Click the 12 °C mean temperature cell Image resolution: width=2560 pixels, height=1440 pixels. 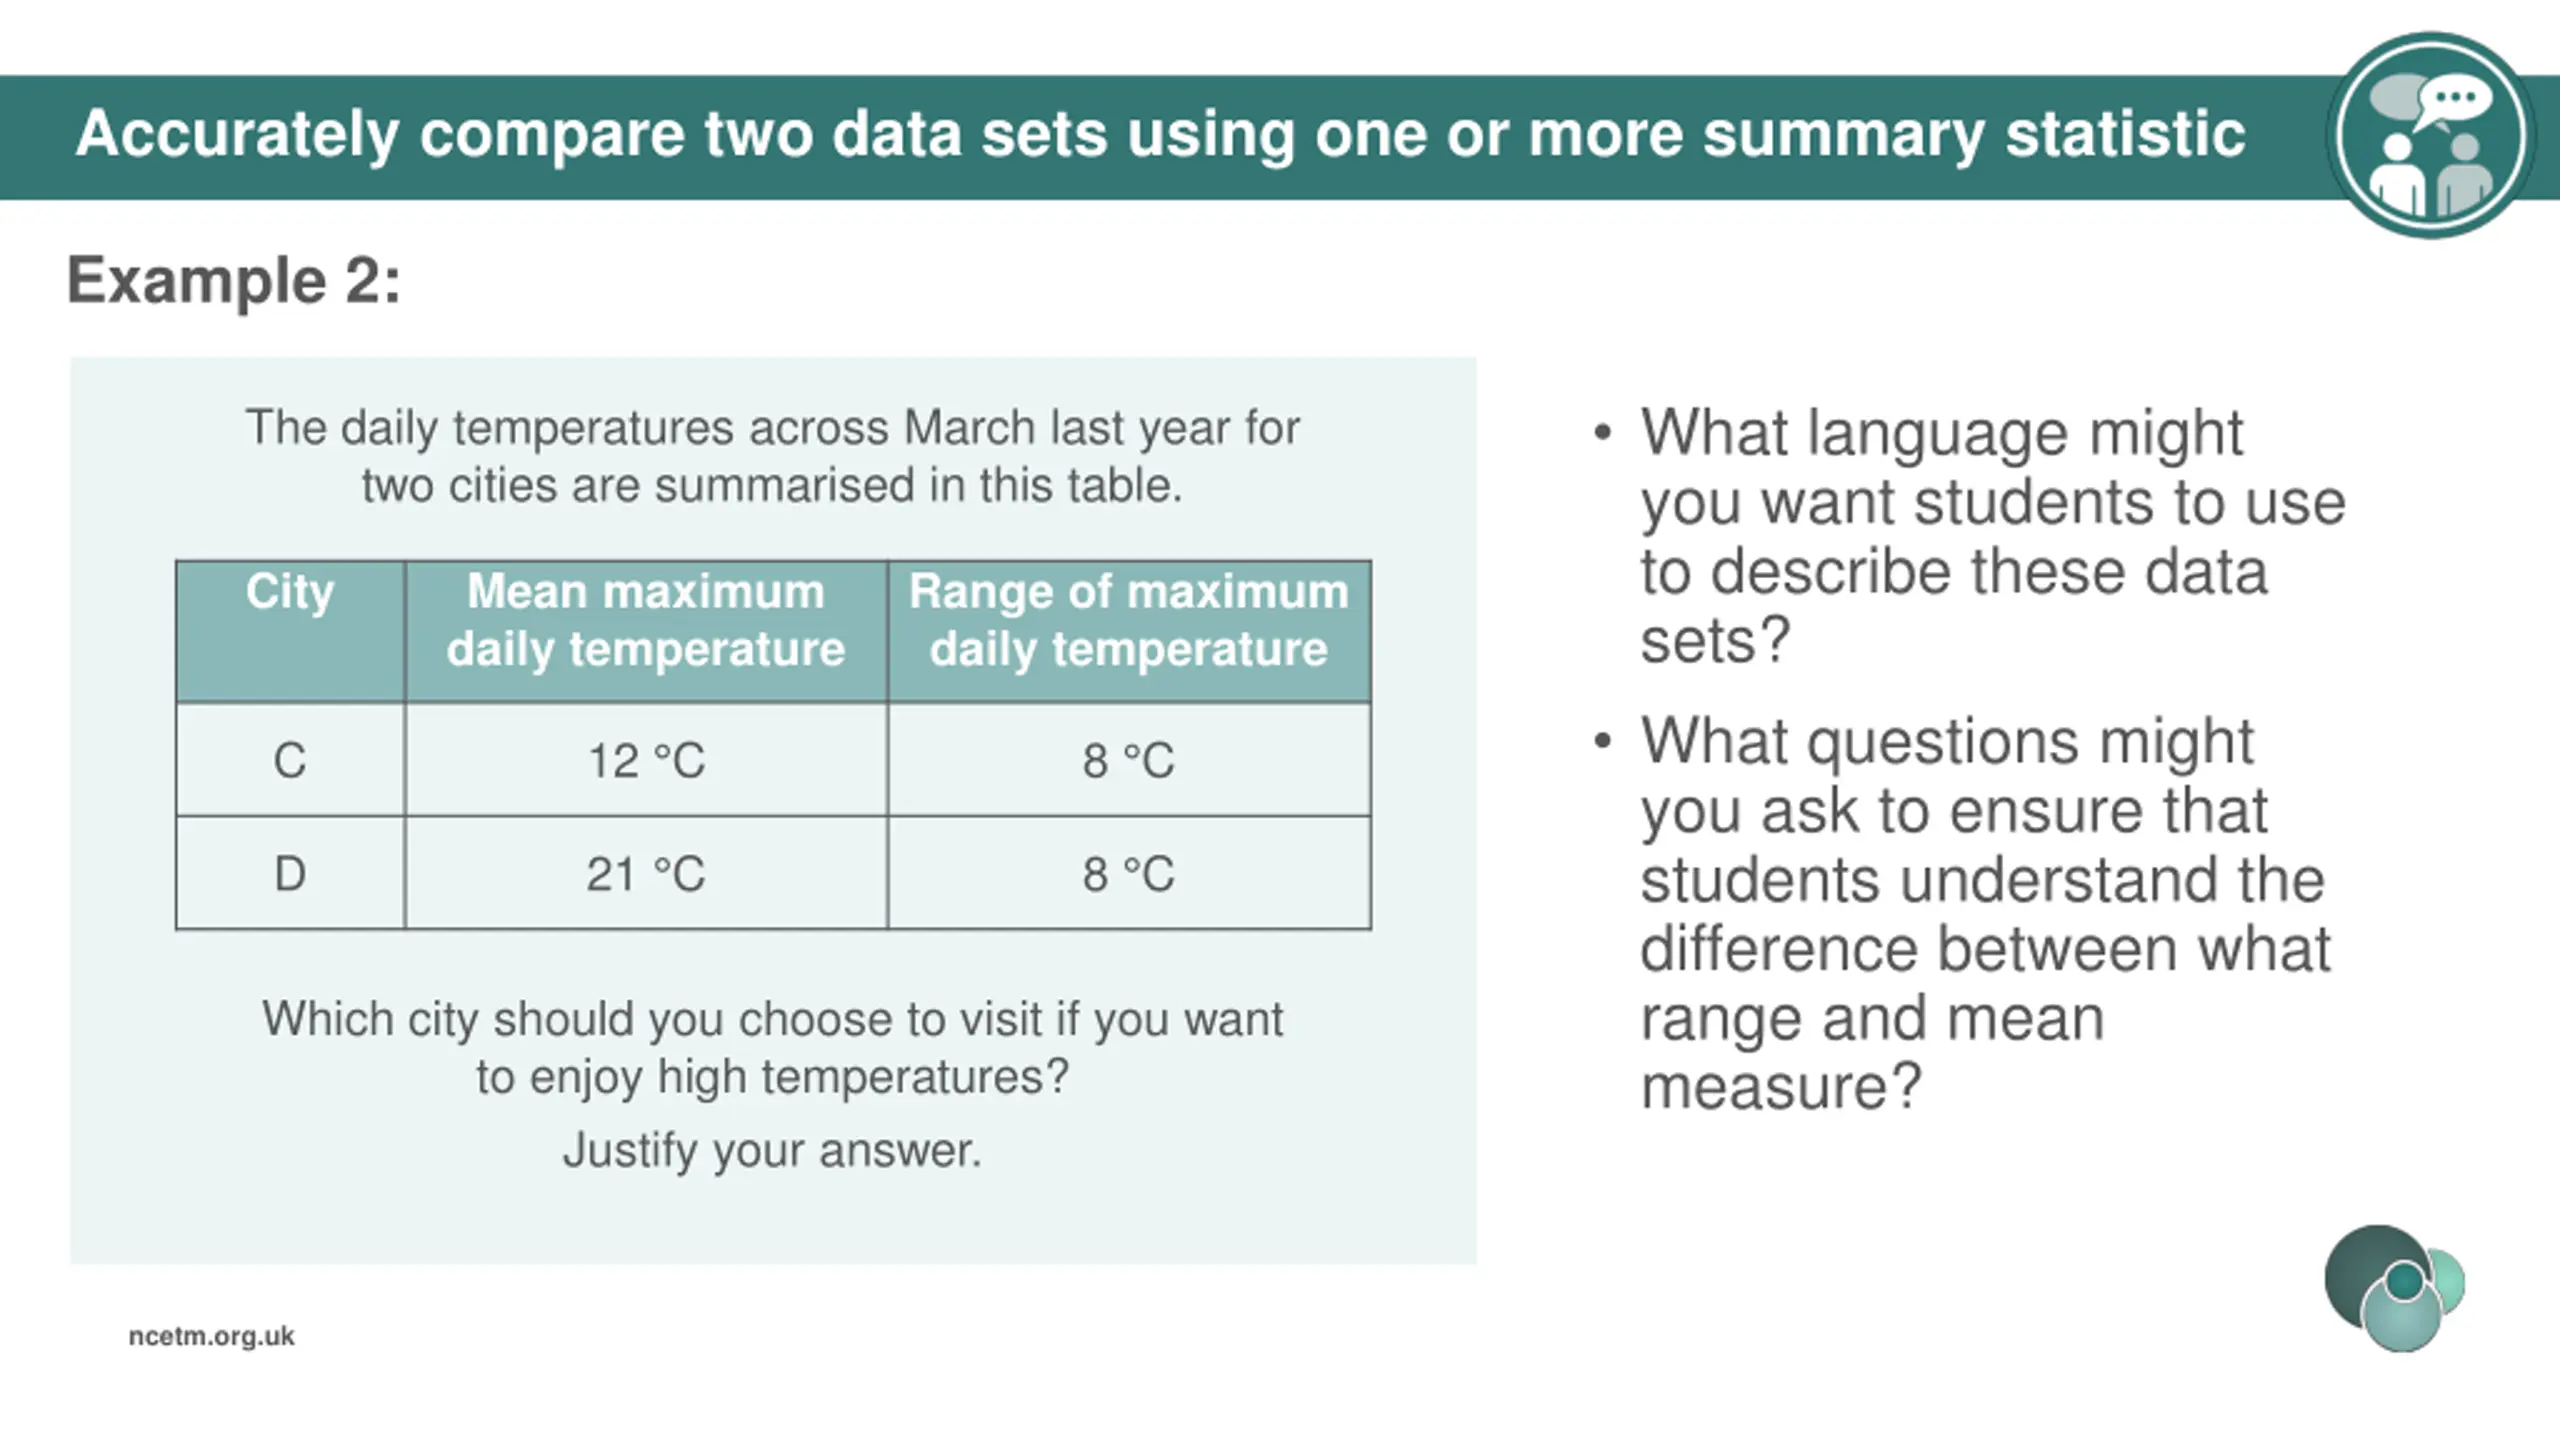coord(646,760)
